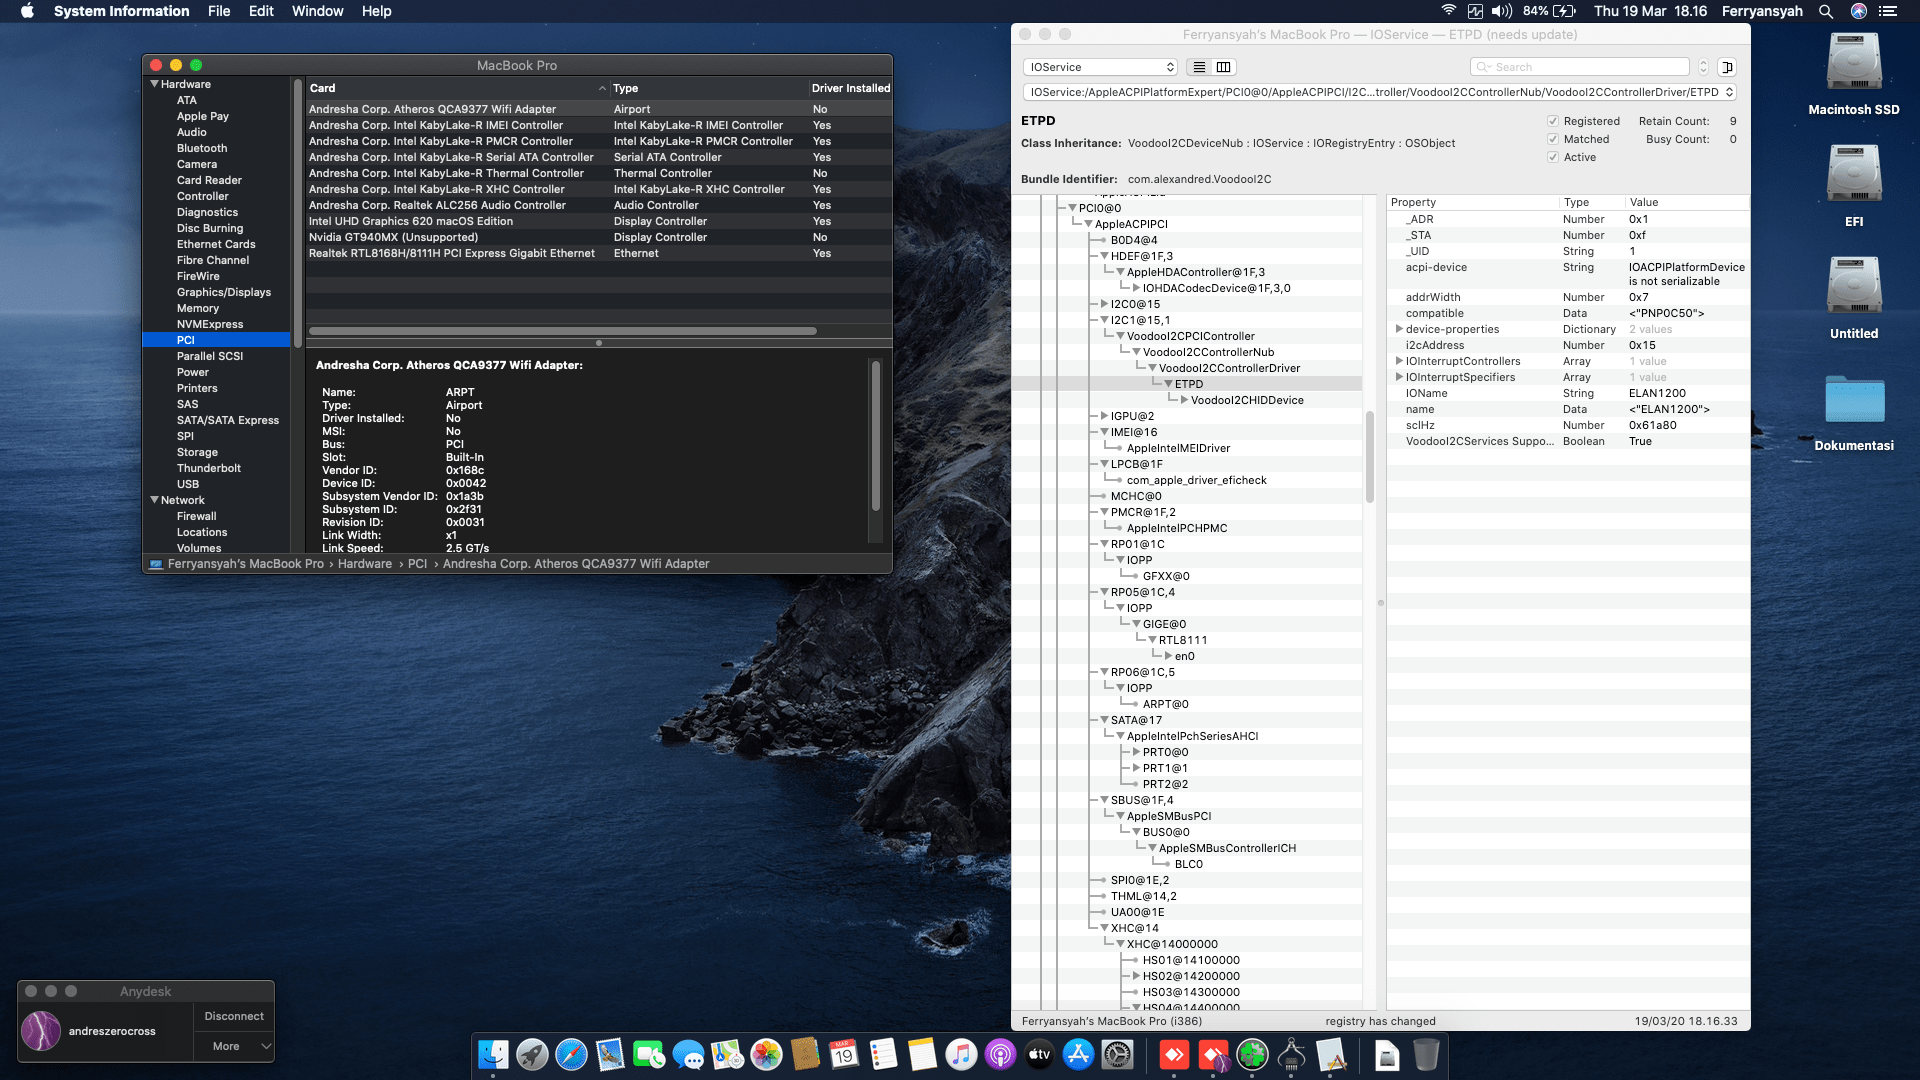This screenshot has height=1080, width=1920.
Task: Collapse the Hardware section in System Information
Action: (x=155, y=84)
